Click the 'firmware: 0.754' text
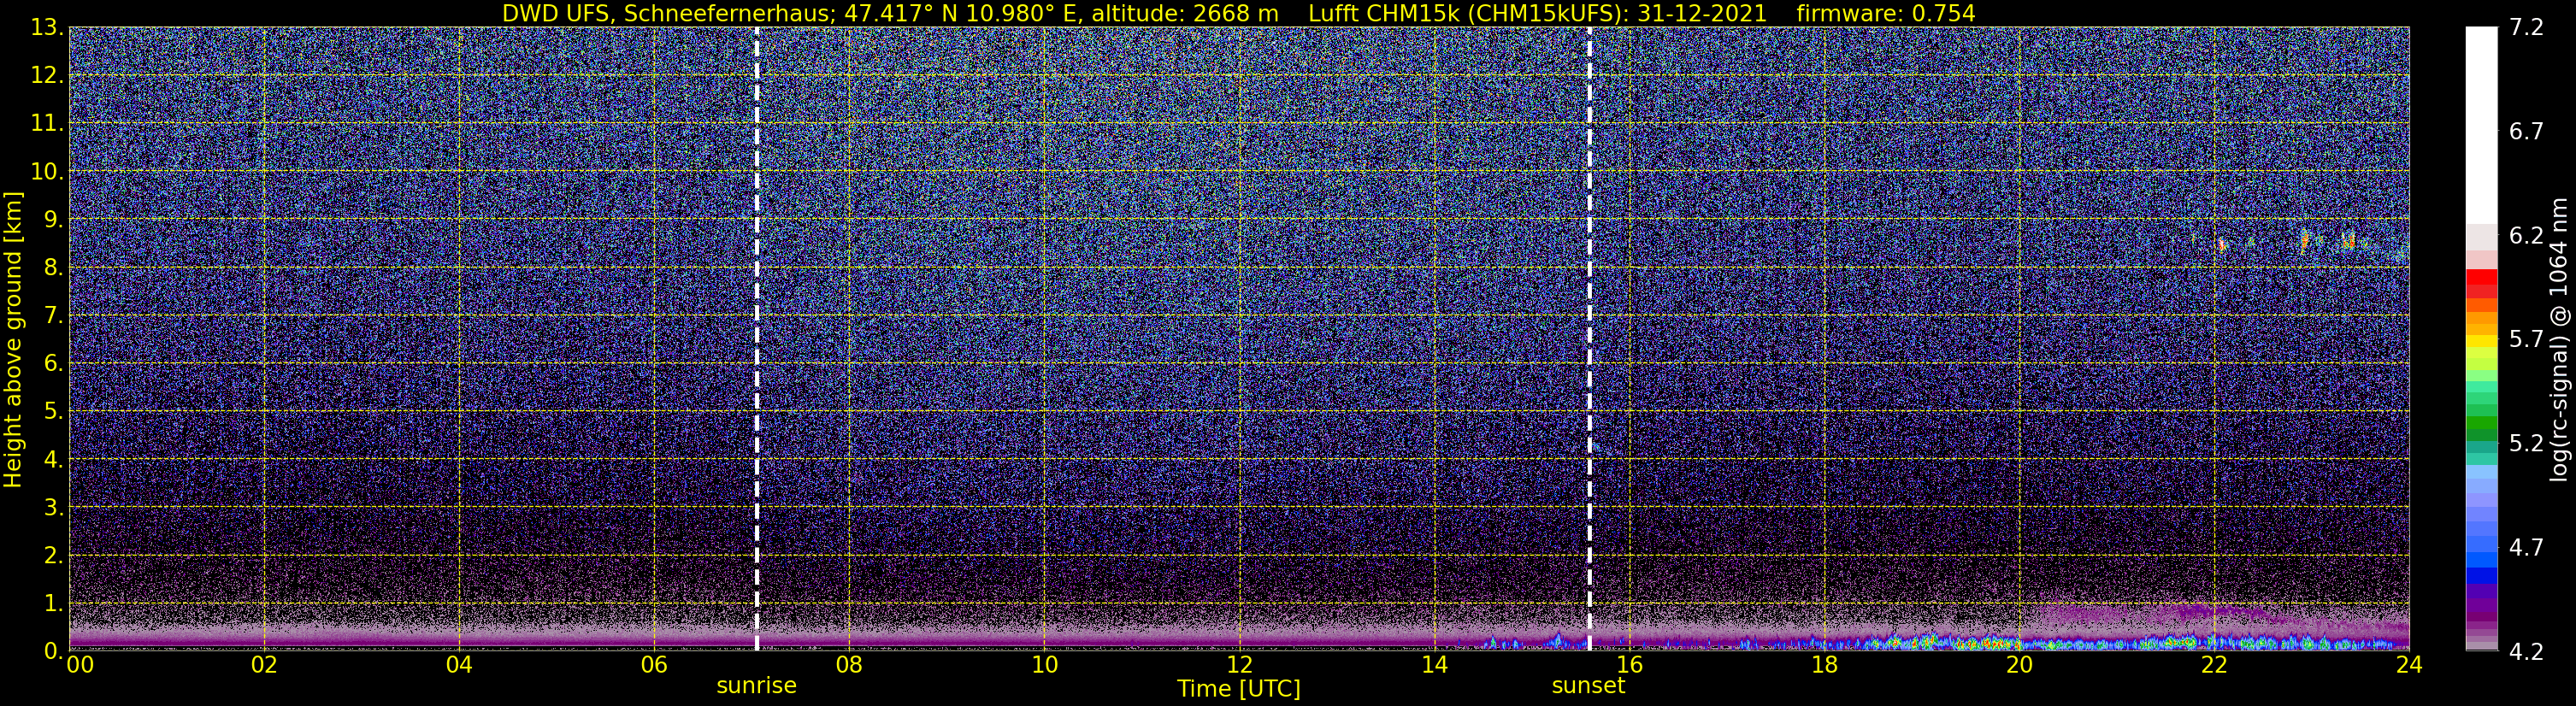 (x=1886, y=13)
